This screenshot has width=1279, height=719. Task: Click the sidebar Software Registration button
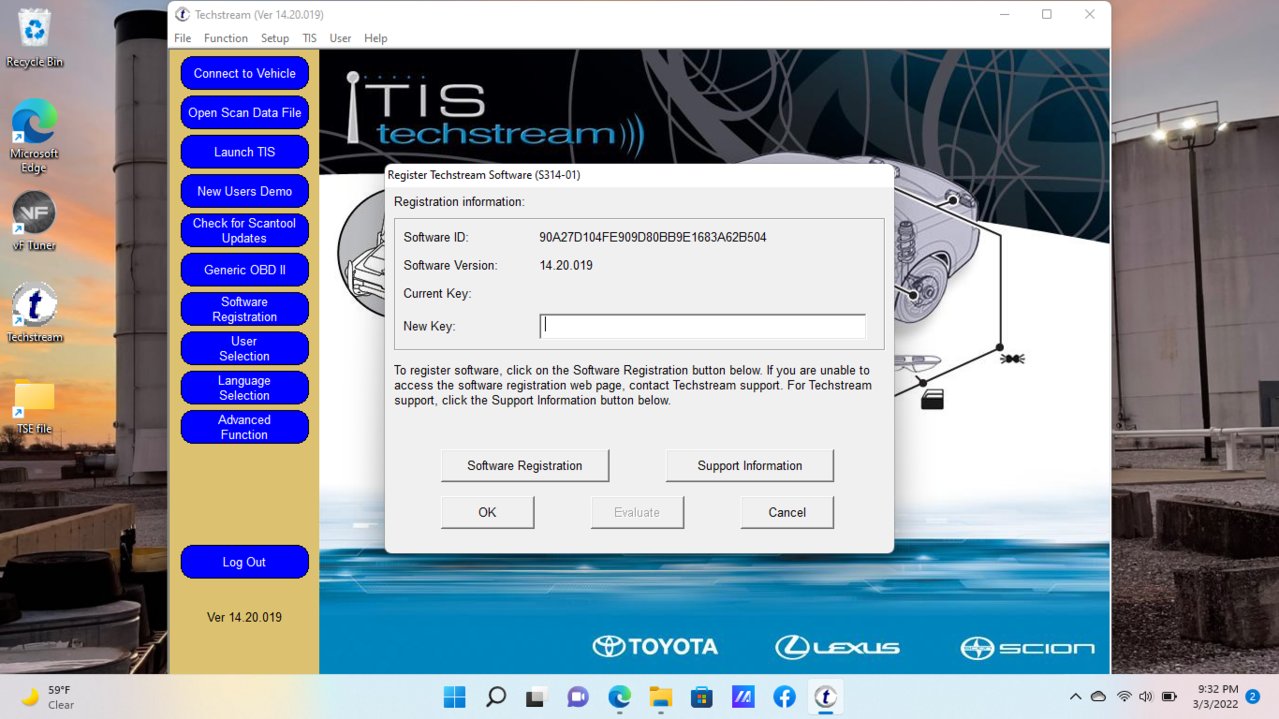click(x=245, y=309)
